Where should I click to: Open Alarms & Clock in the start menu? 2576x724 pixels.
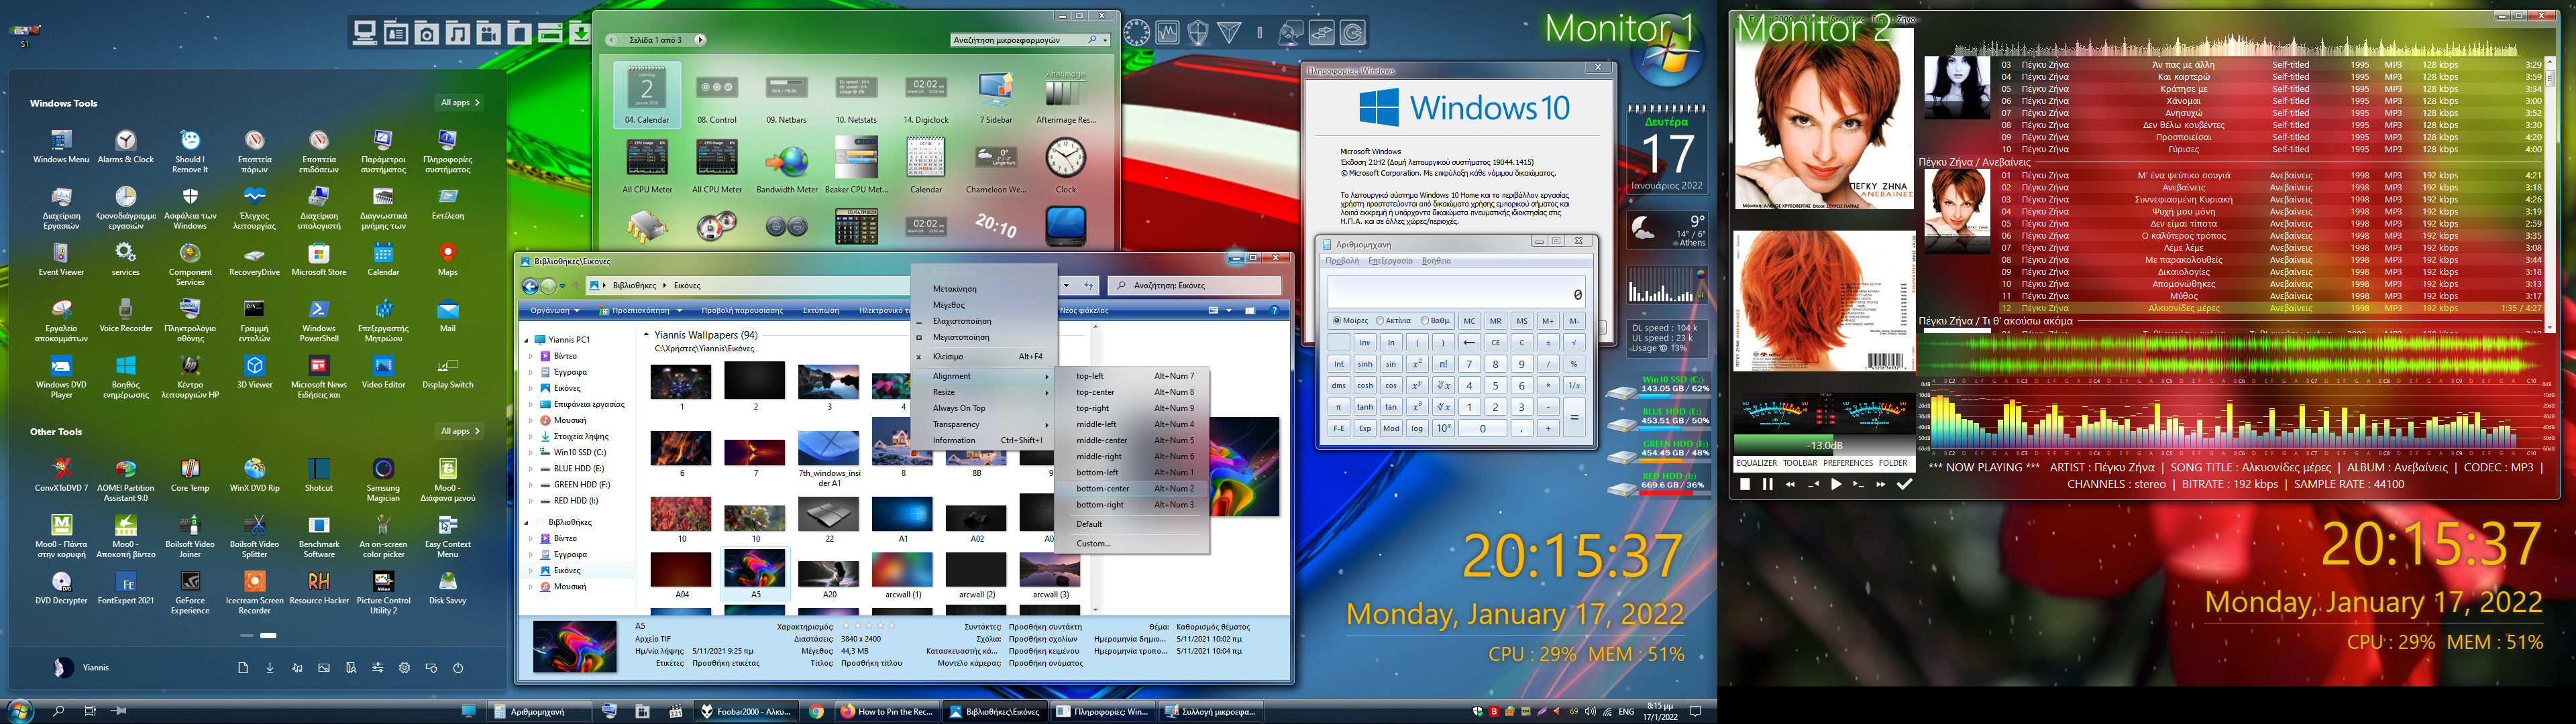coord(126,146)
